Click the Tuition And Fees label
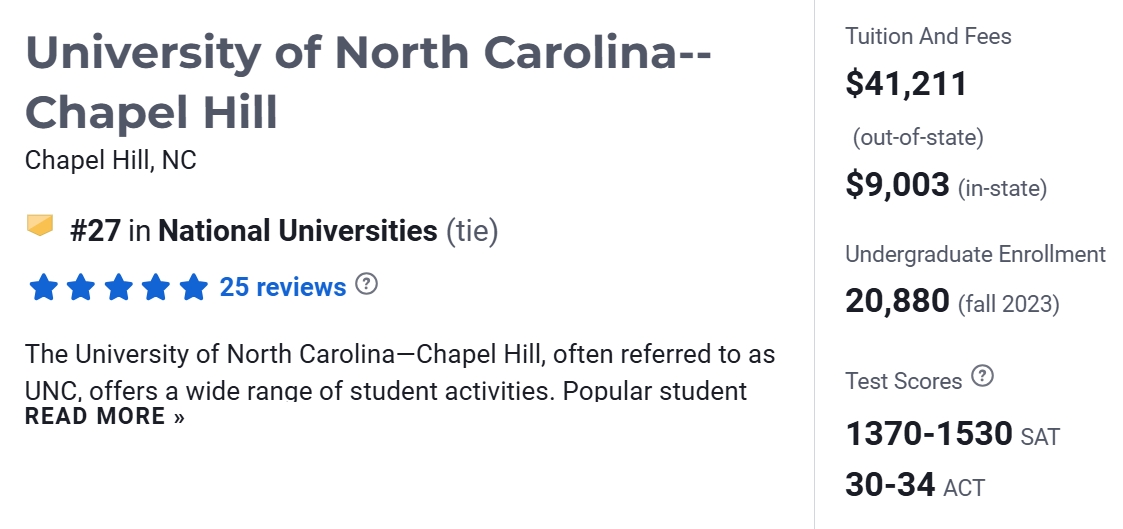Viewport: 1123px width, 529px height. [x=928, y=37]
